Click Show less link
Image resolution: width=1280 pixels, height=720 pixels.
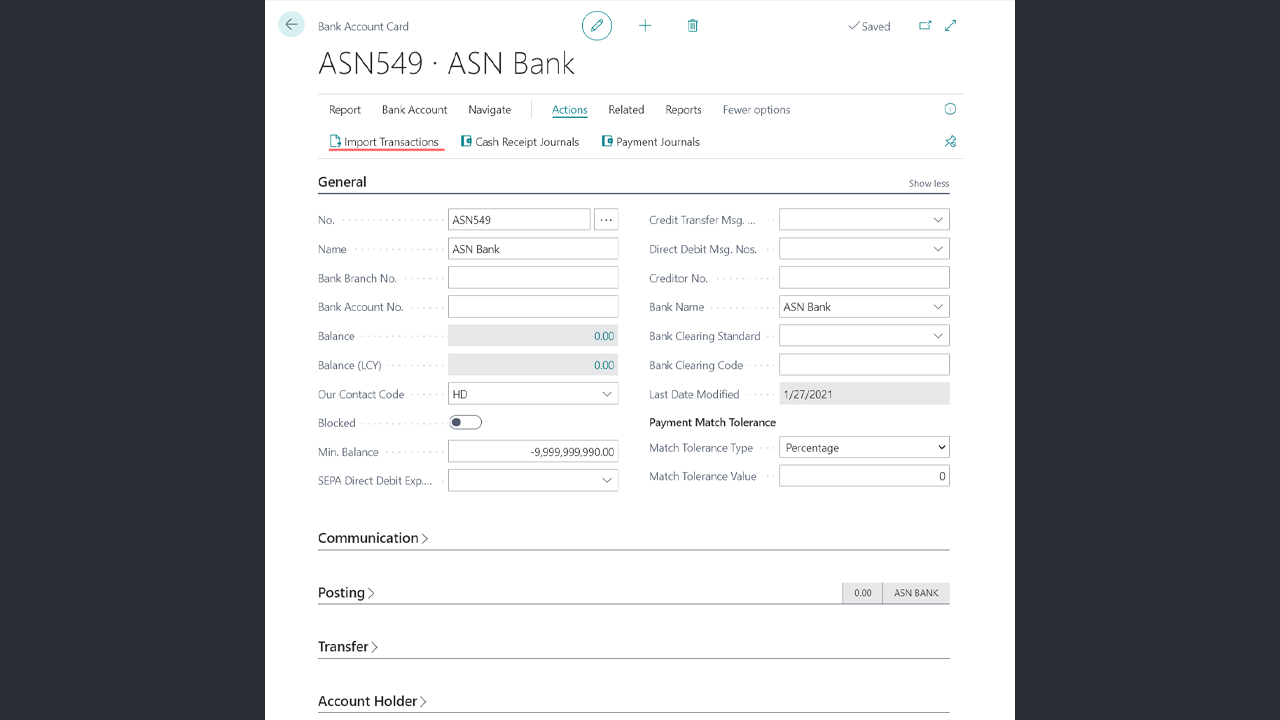pyautogui.click(x=929, y=184)
